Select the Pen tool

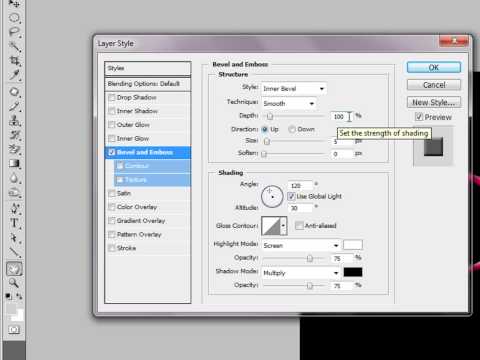[14, 209]
